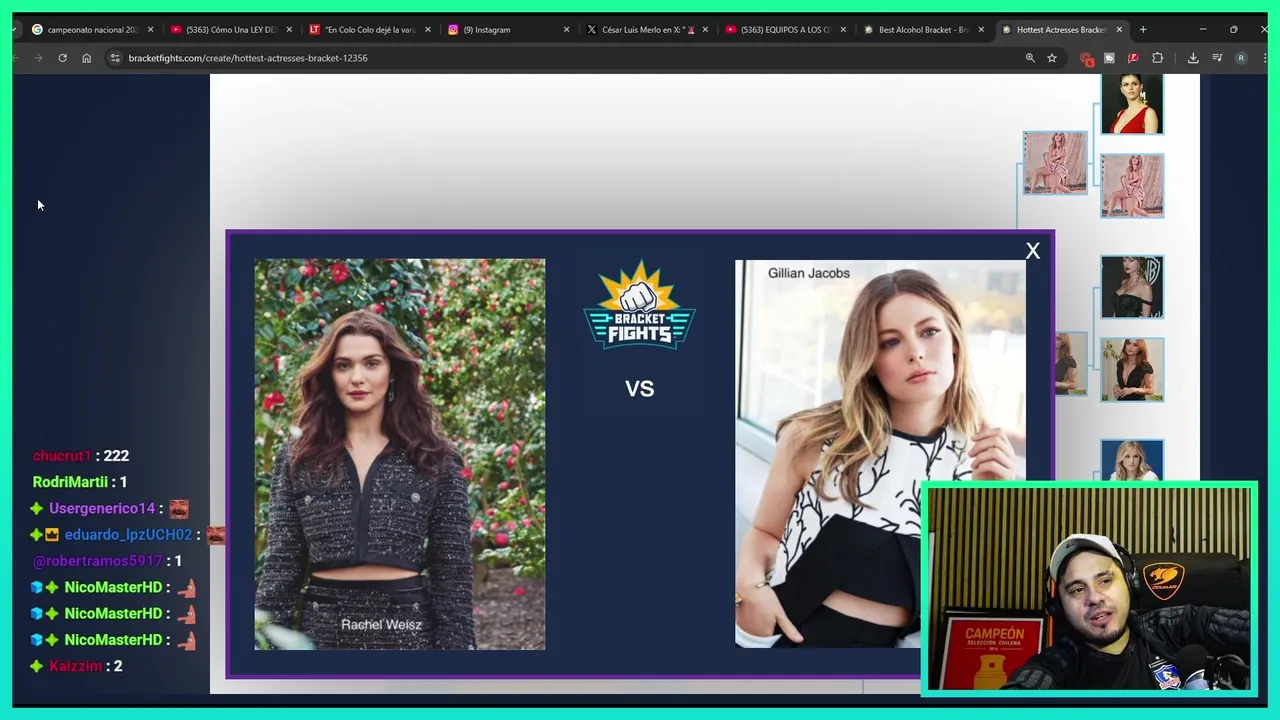Viewport: 1280px width, 720px height.
Task: Select redhead in black dress thumbnail
Action: click(1132, 370)
